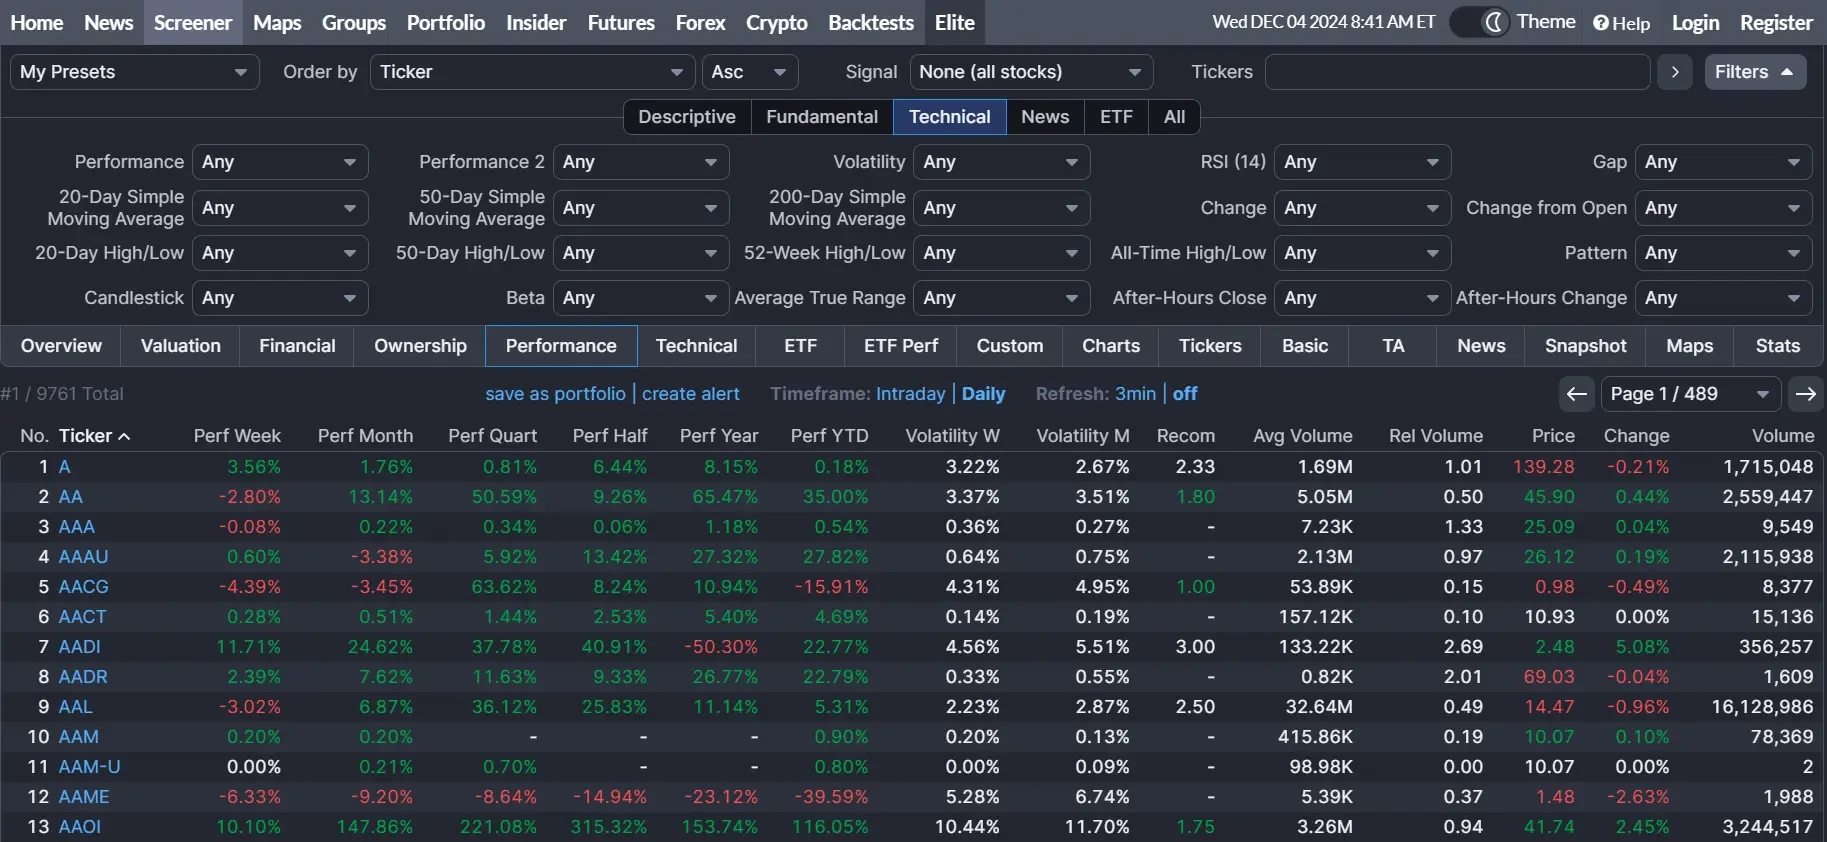The width and height of the screenshot is (1827, 842).
Task: Go to the next results page arrow
Action: (1806, 394)
